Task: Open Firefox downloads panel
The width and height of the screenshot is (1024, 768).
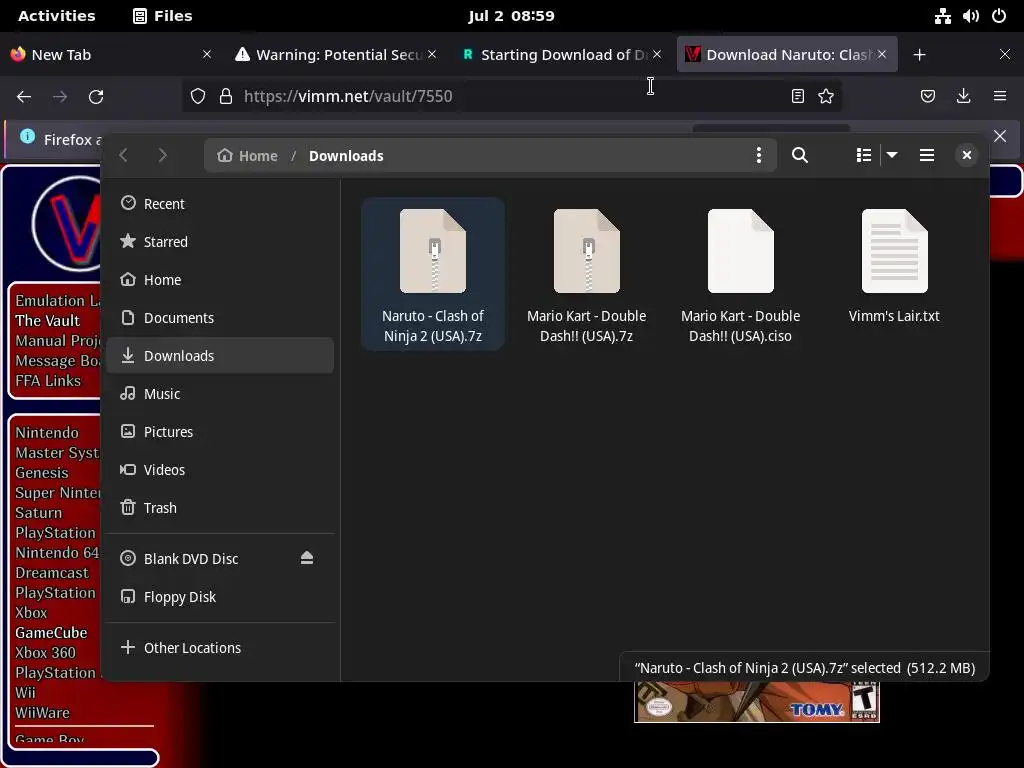Action: 963,97
